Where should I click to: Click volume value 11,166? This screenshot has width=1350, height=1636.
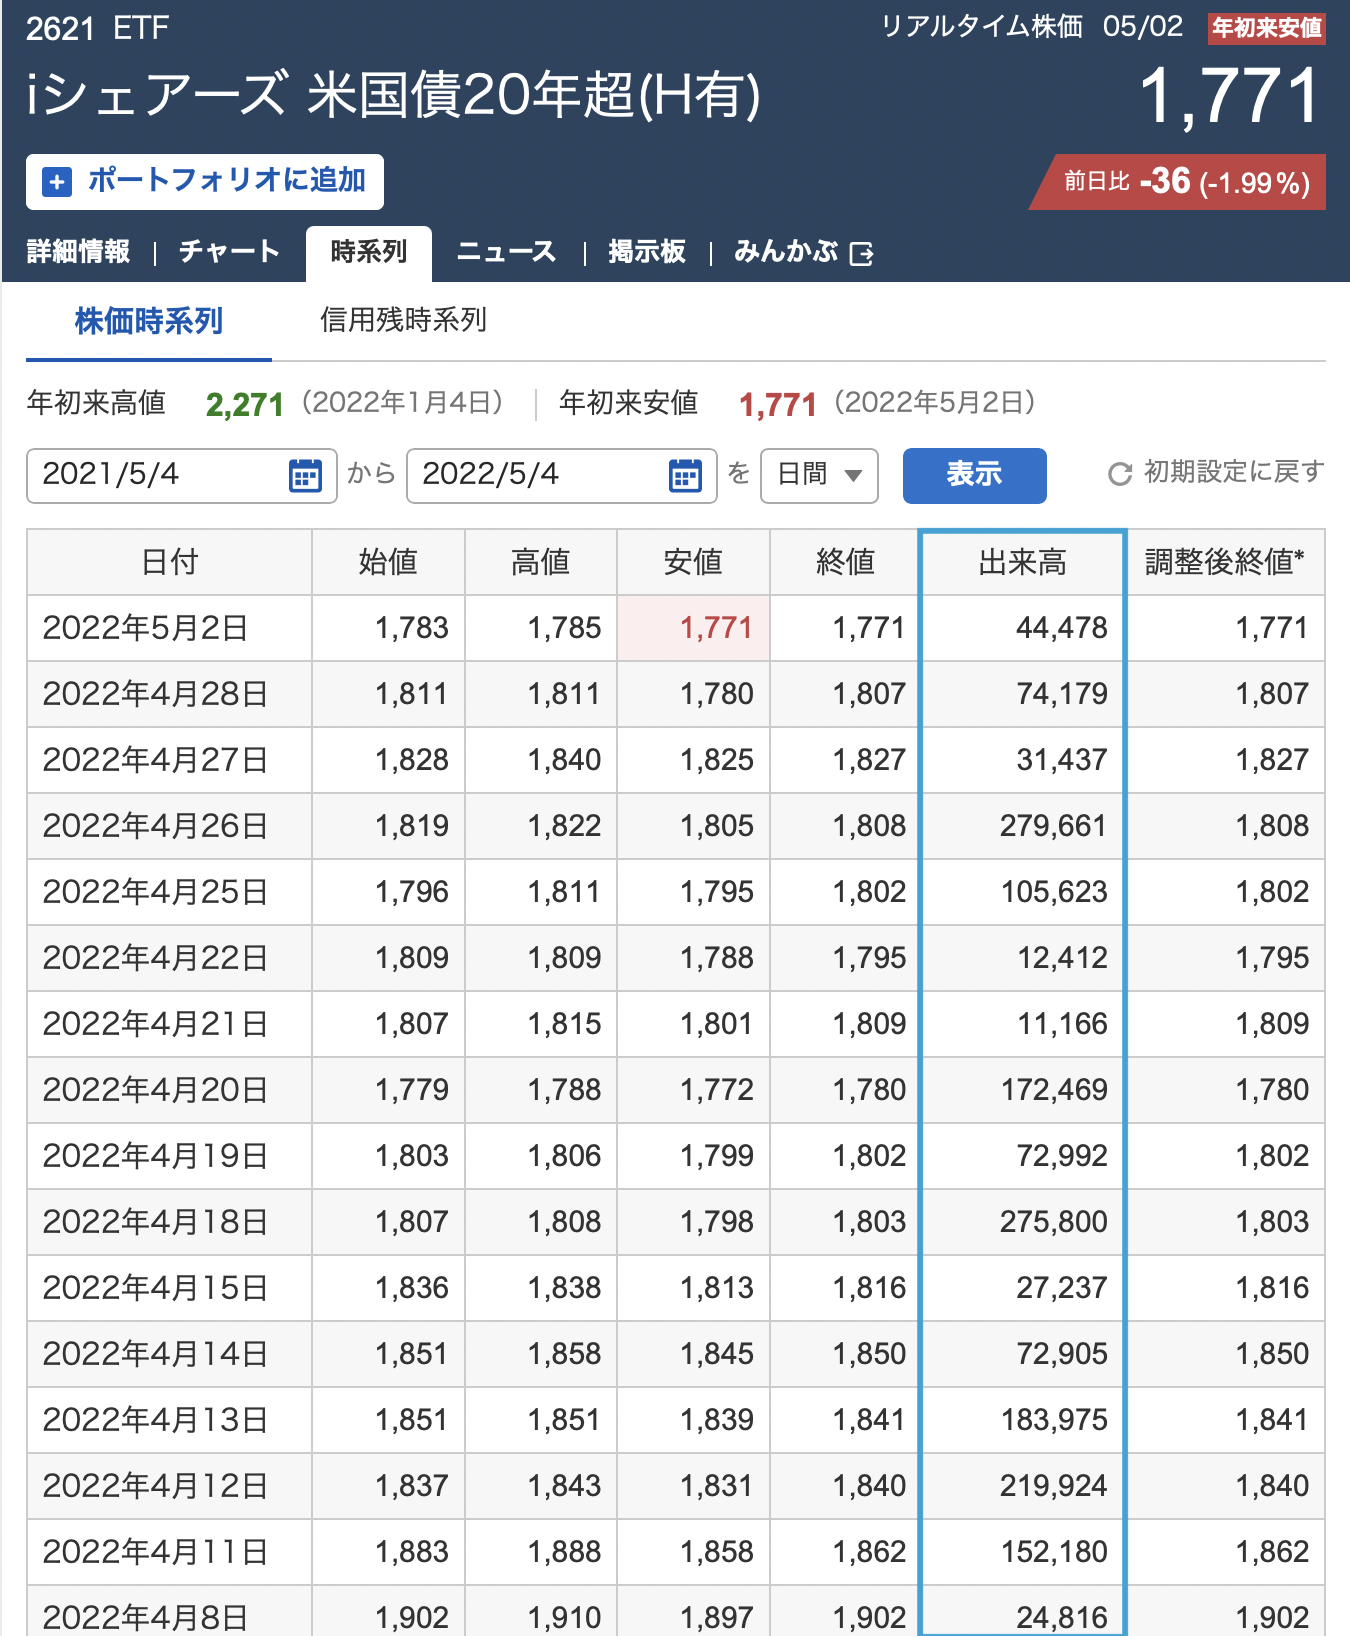(x=1062, y=1024)
